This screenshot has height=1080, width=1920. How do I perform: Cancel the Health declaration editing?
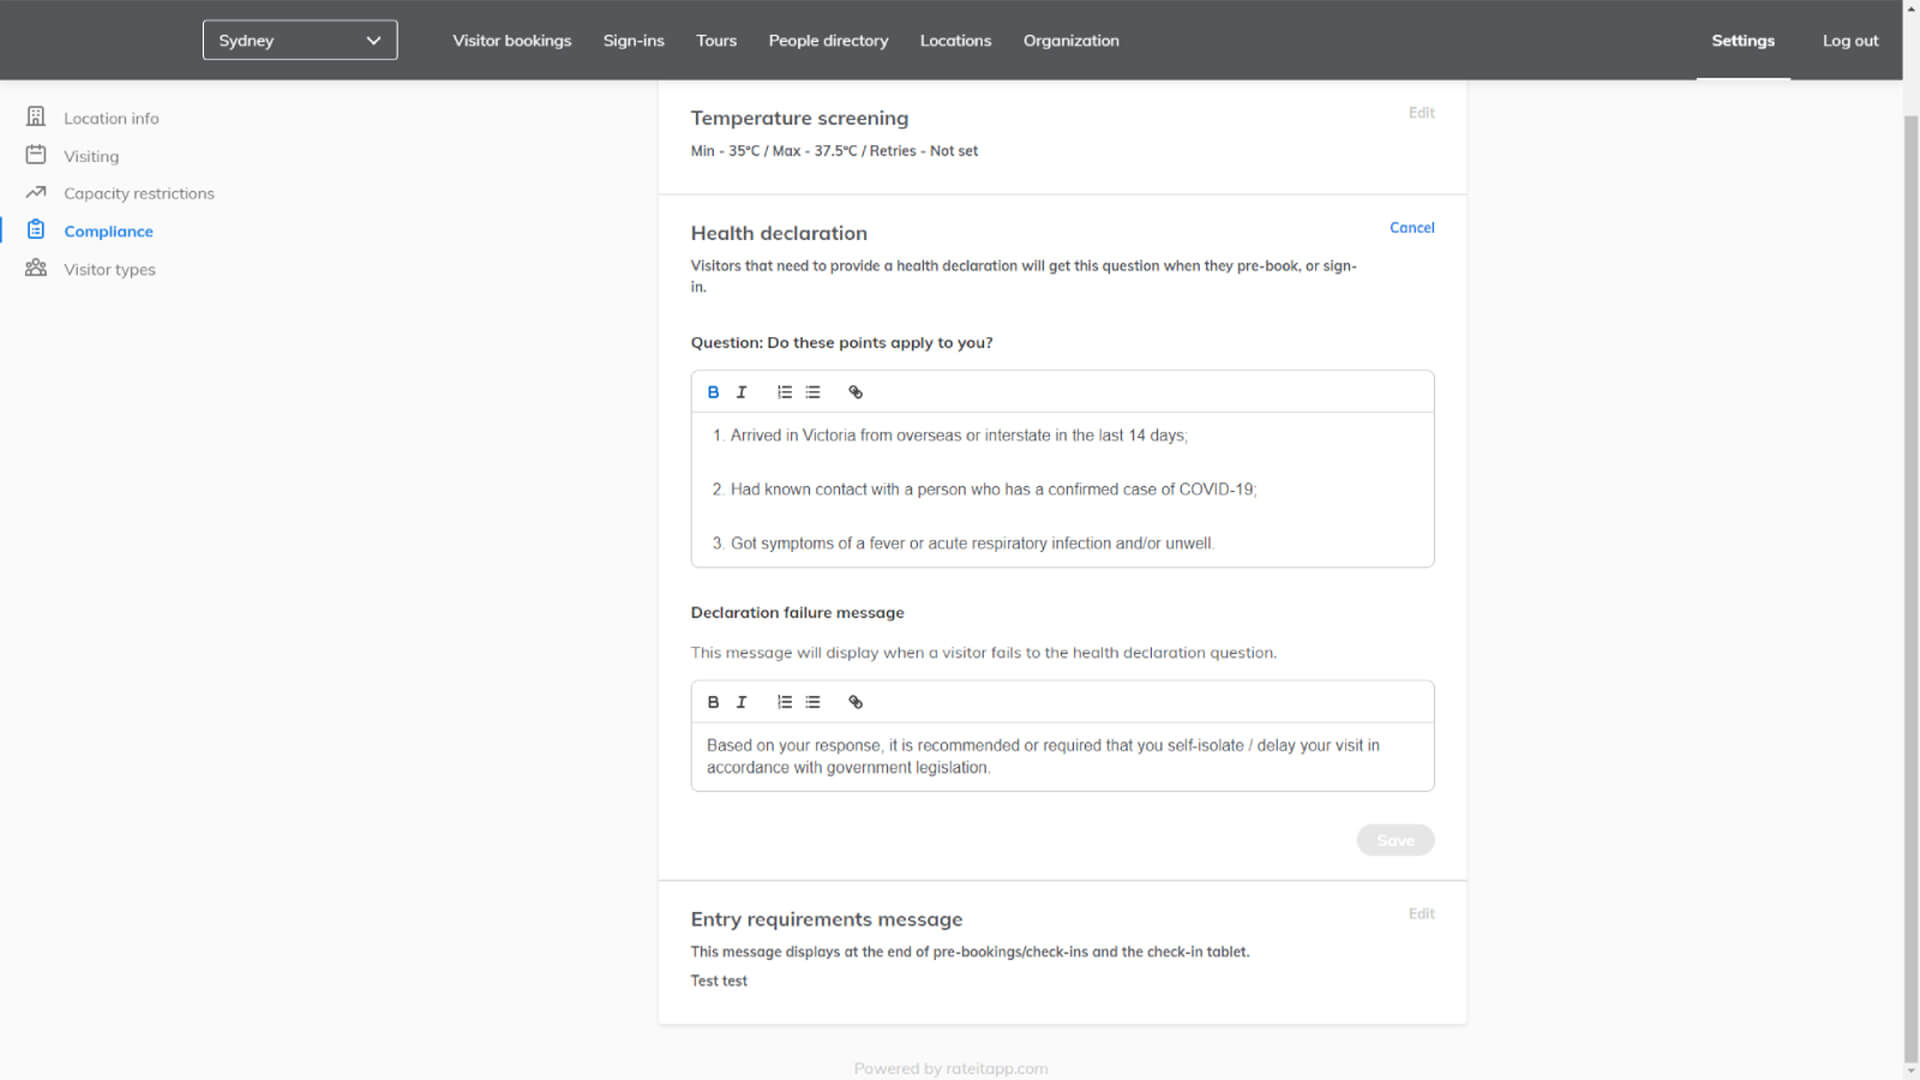click(x=1411, y=228)
